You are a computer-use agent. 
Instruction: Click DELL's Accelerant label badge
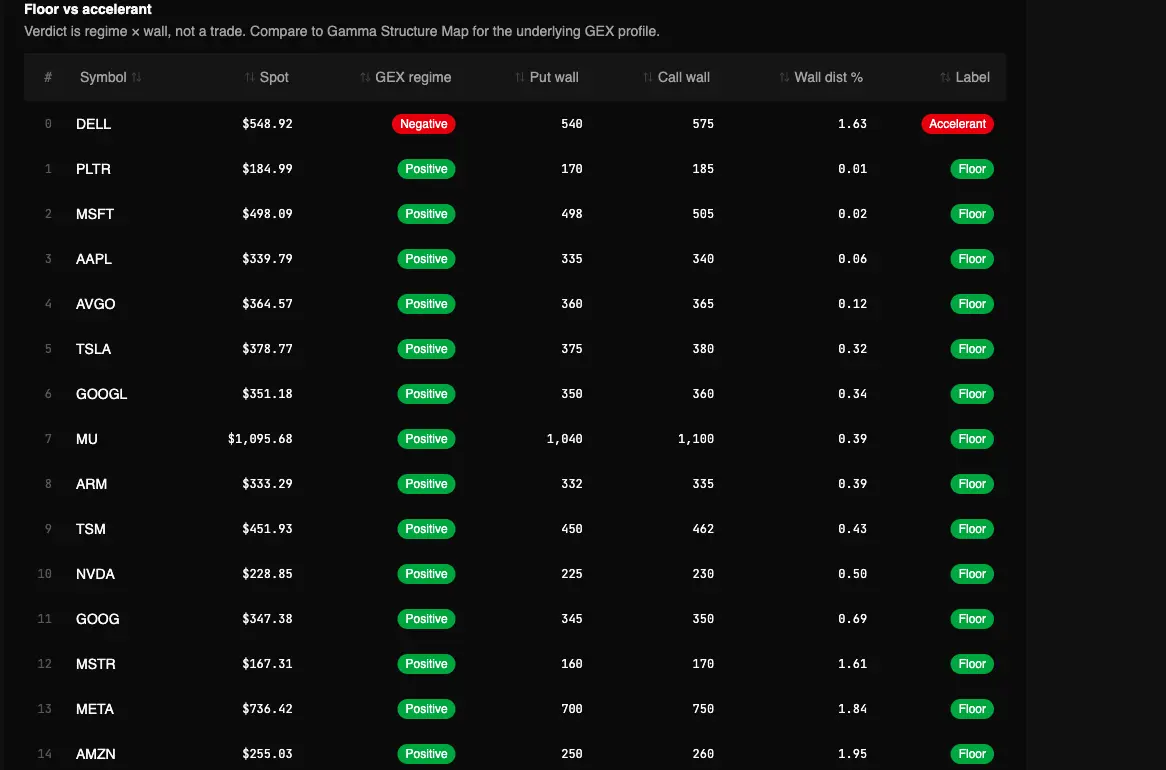click(x=957, y=124)
